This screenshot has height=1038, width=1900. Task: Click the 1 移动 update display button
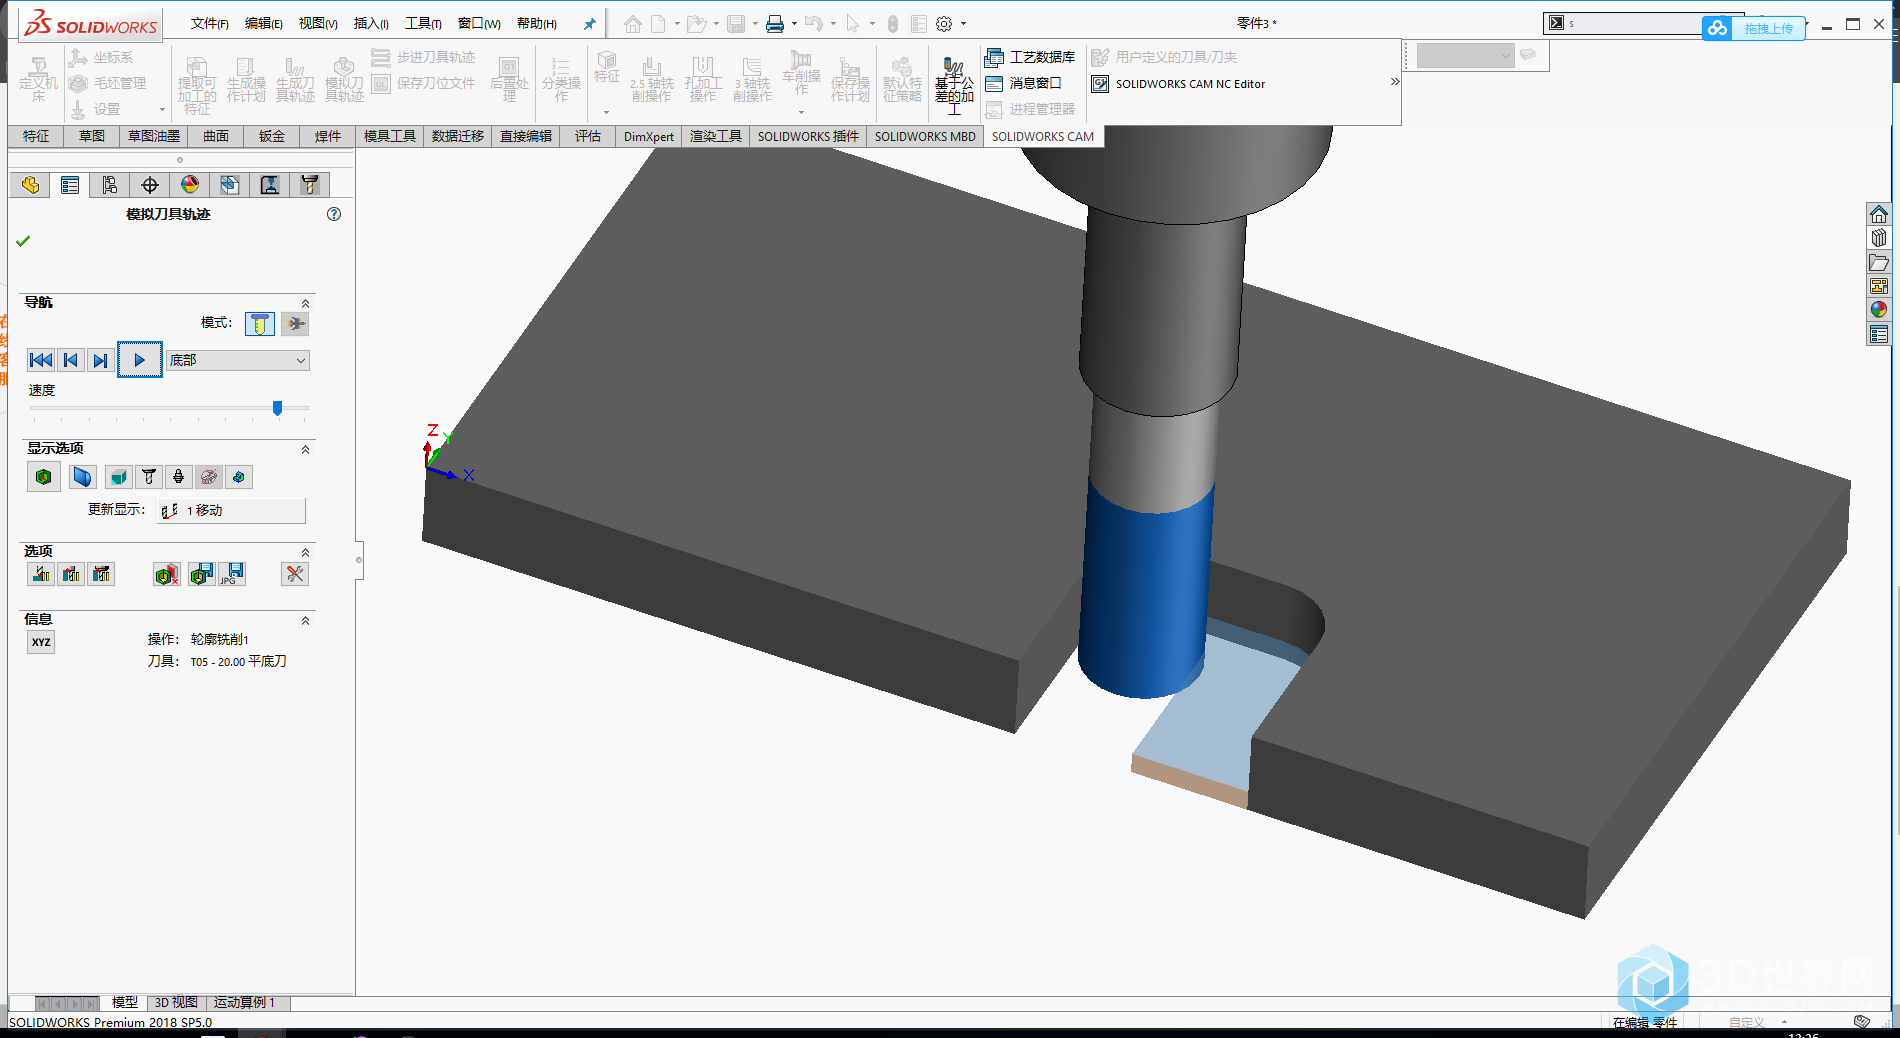pos(231,511)
